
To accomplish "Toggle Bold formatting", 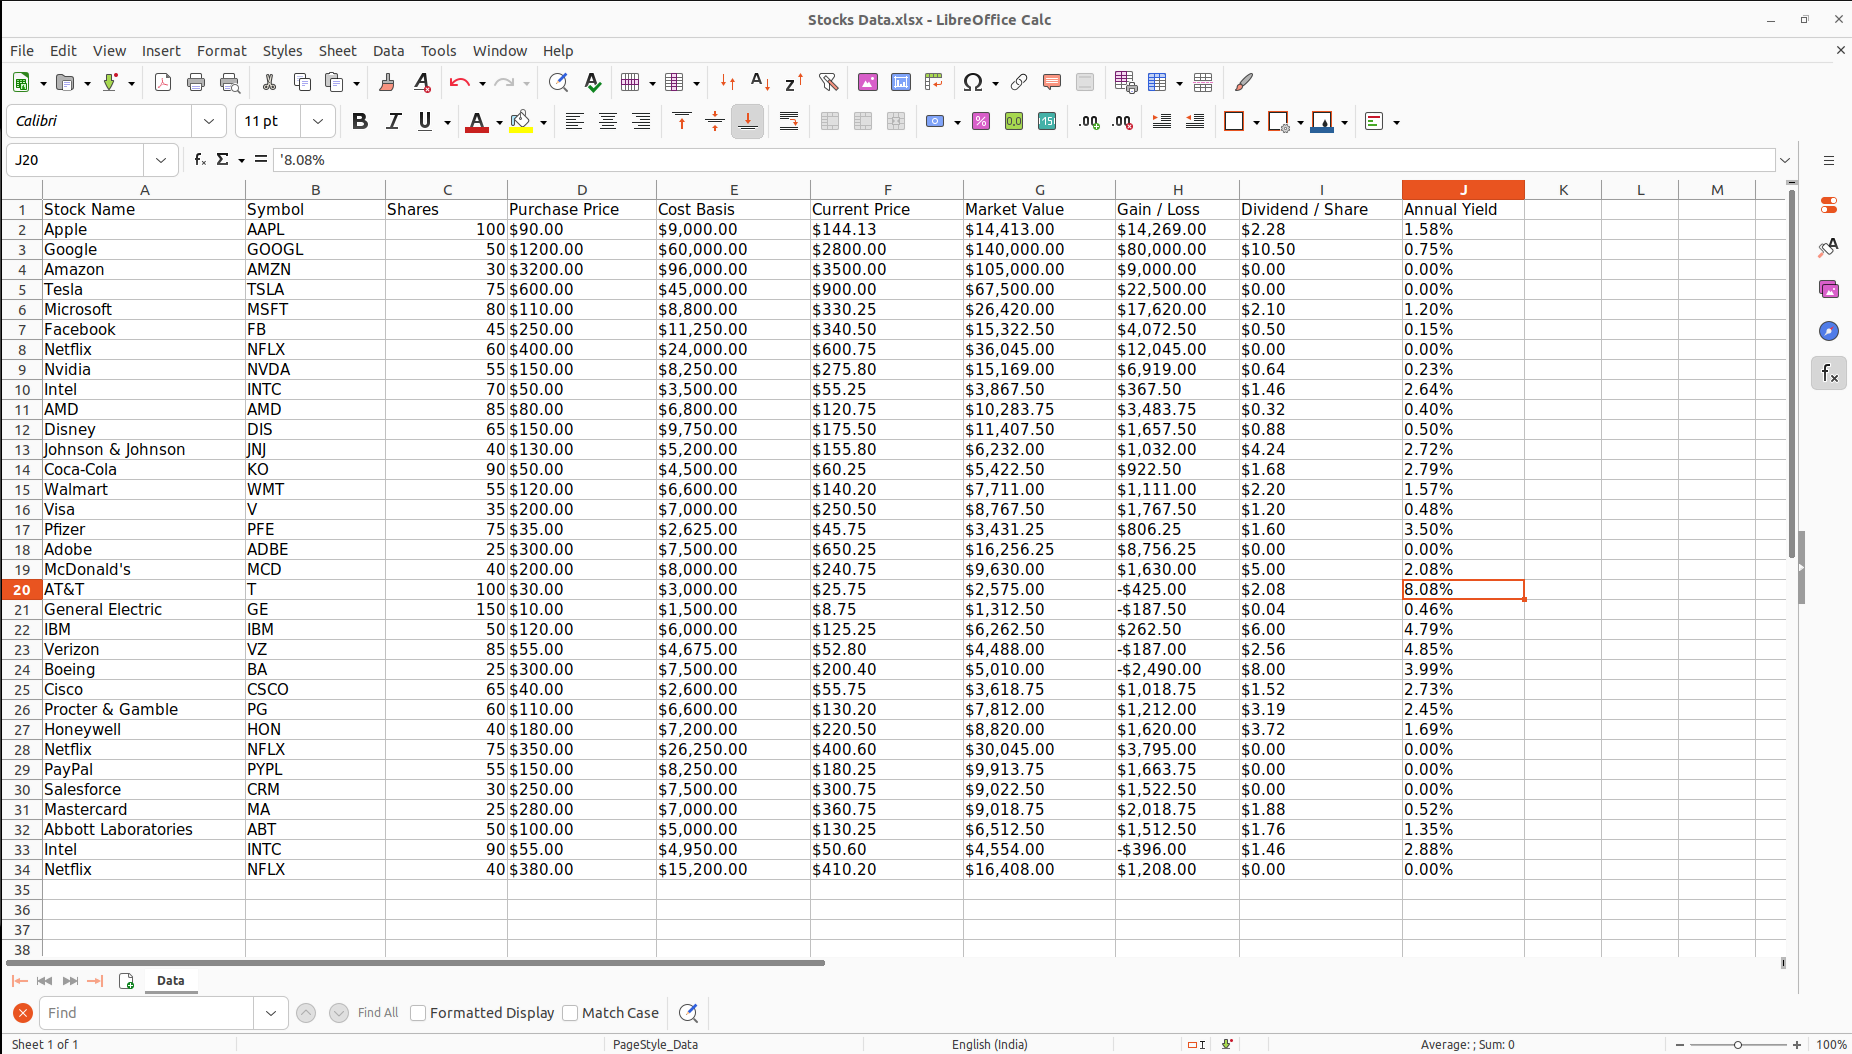I will [x=360, y=121].
